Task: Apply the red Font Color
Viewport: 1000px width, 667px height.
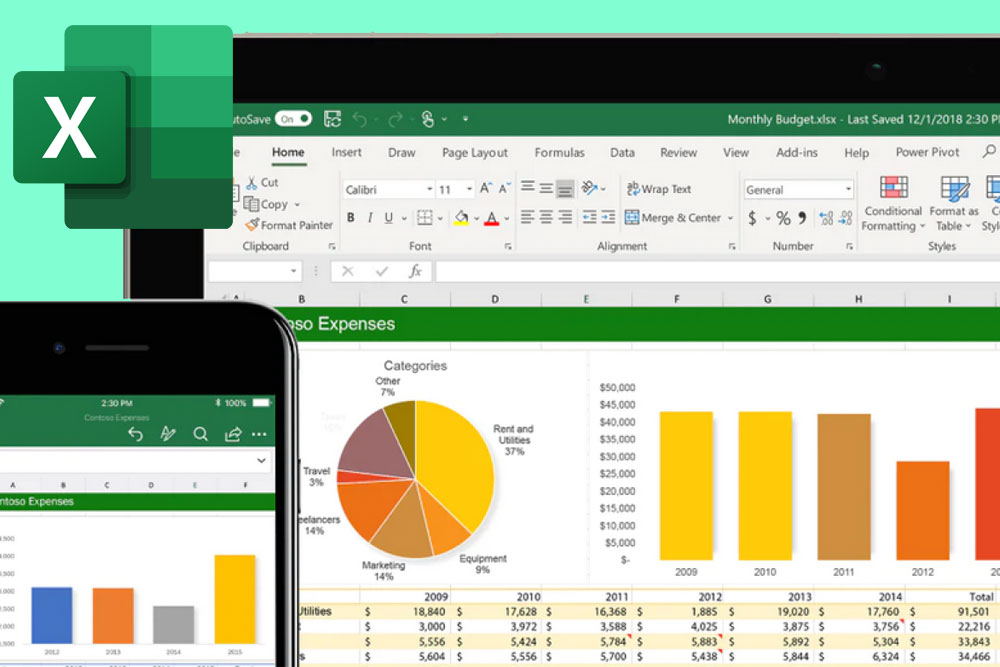Action: 491,218
